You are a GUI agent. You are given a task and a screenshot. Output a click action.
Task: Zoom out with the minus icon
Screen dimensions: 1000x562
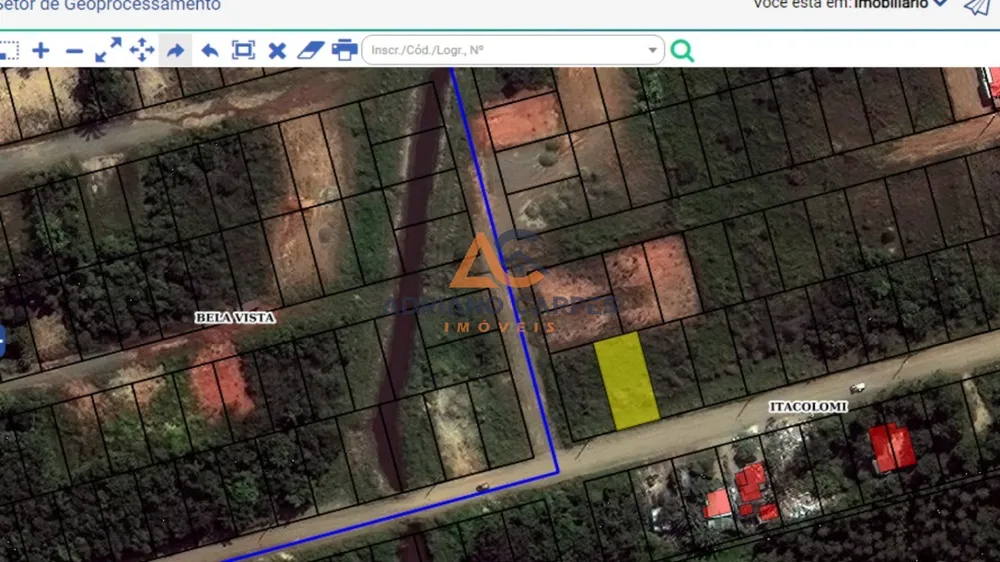[75, 51]
